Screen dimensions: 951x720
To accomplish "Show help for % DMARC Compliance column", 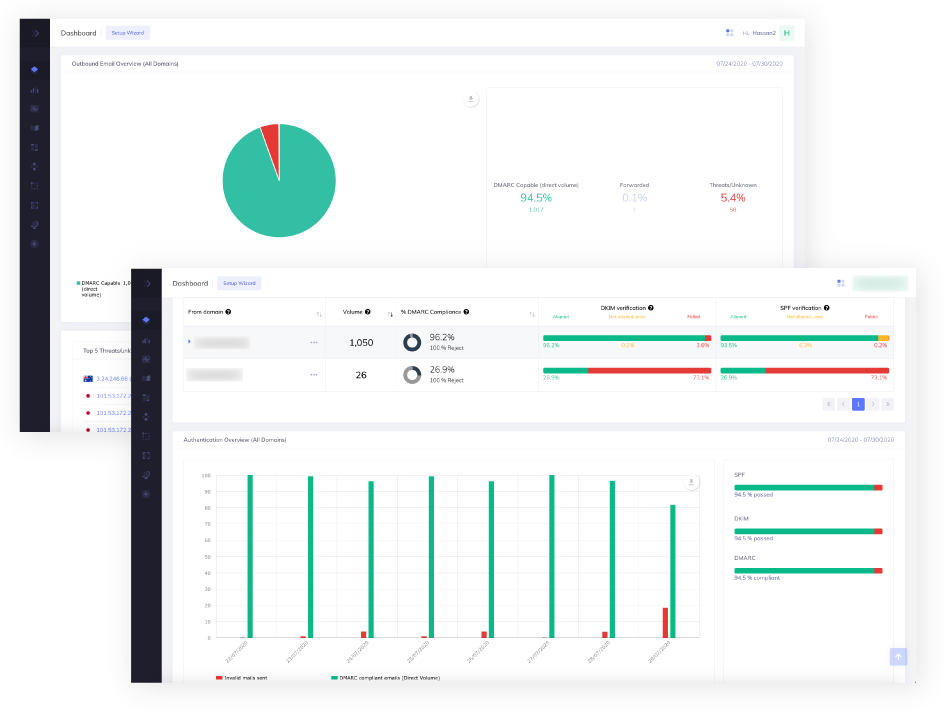I will pyautogui.click(x=466, y=312).
